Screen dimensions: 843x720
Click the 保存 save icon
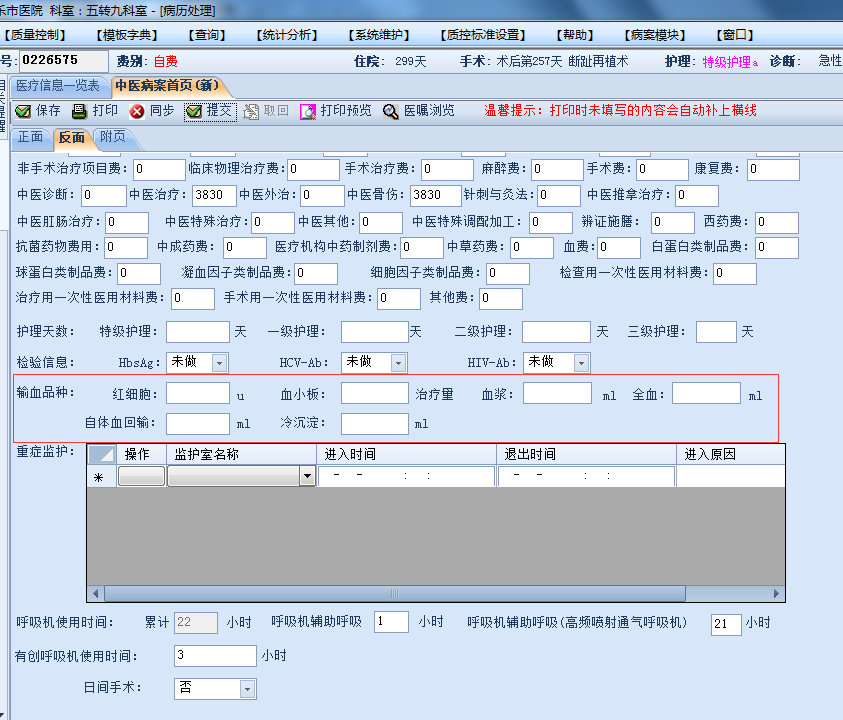click(23, 111)
